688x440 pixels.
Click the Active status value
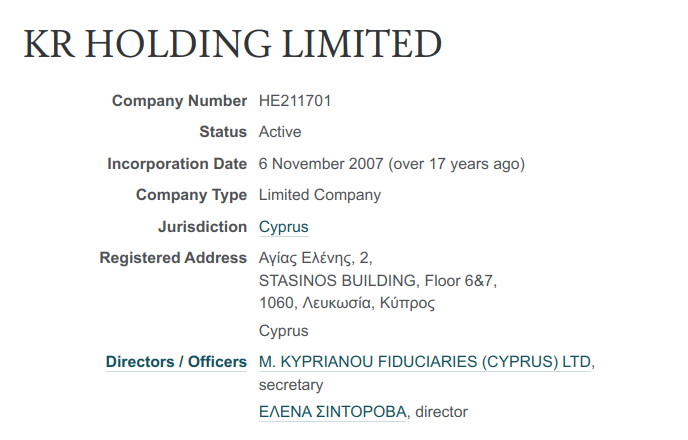pos(280,132)
